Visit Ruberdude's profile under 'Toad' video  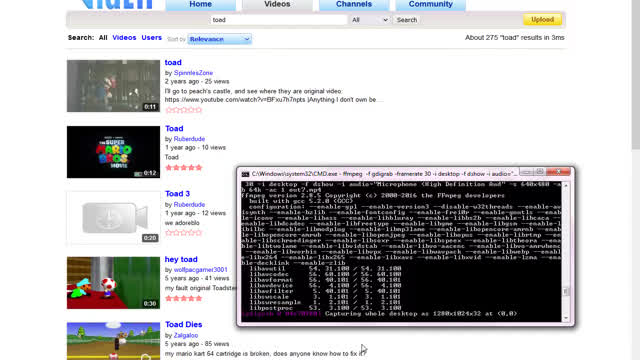[189, 139]
